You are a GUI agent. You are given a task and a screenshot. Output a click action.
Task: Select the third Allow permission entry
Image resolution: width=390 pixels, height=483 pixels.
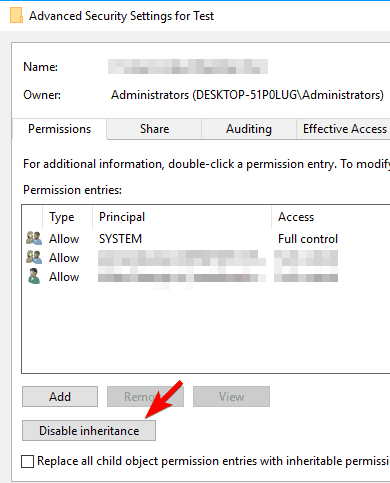pos(206,277)
